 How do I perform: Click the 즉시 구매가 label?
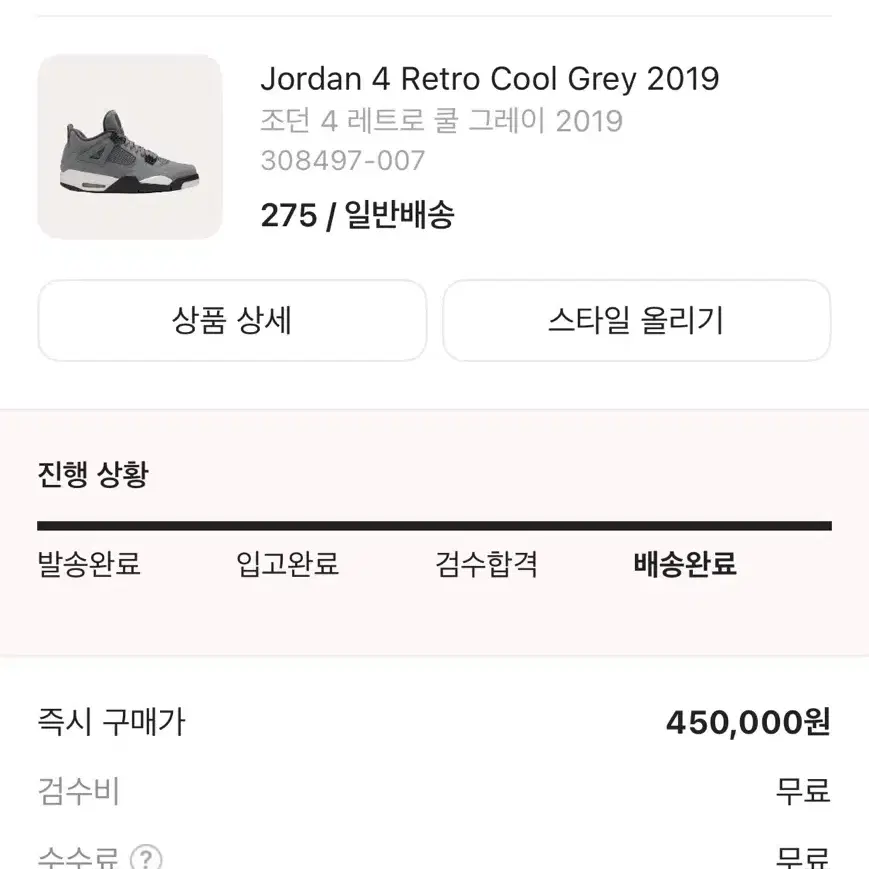point(111,722)
